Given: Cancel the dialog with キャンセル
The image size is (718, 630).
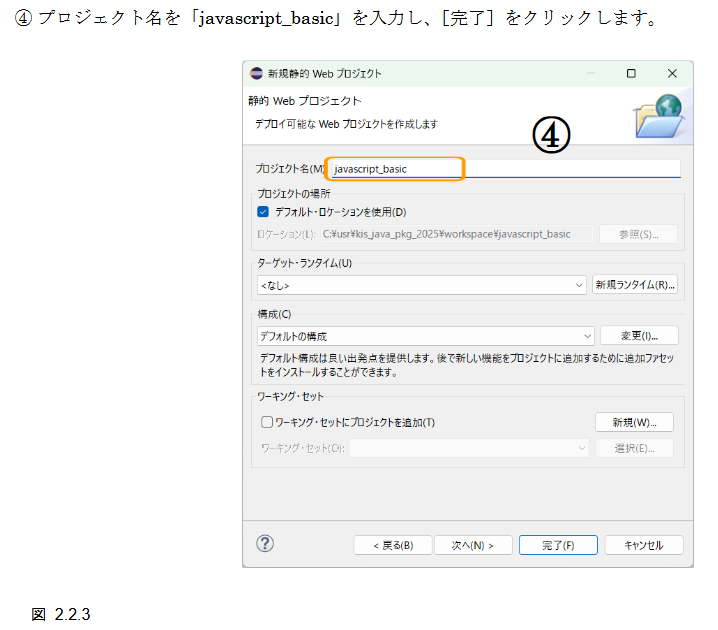Looking at the screenshot, I should (x=643, y=545).
